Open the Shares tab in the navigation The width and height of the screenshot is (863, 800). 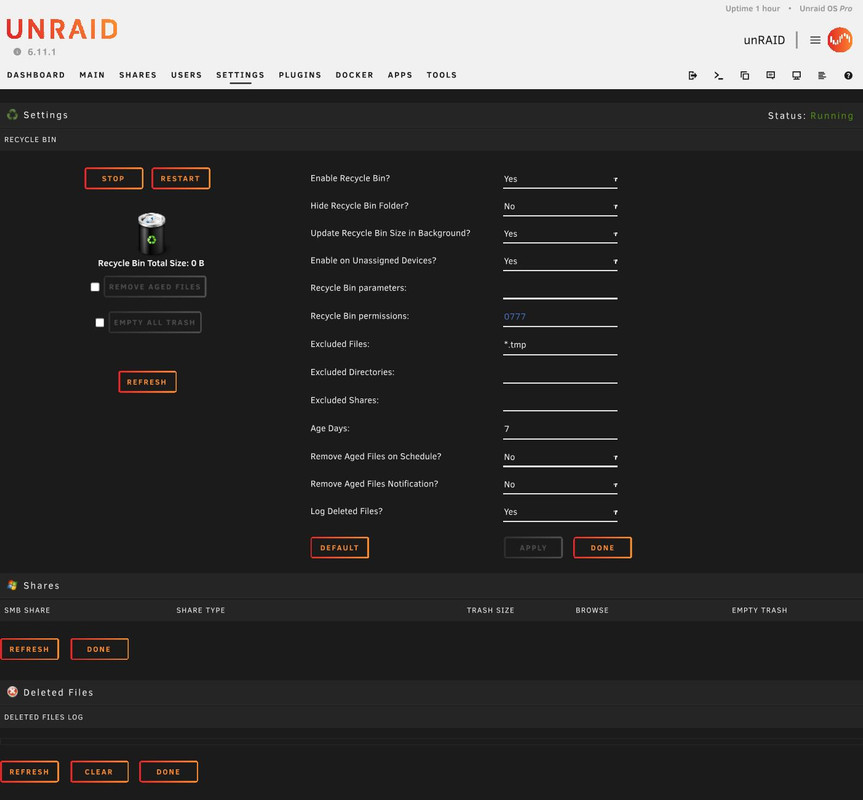(138, 75)
